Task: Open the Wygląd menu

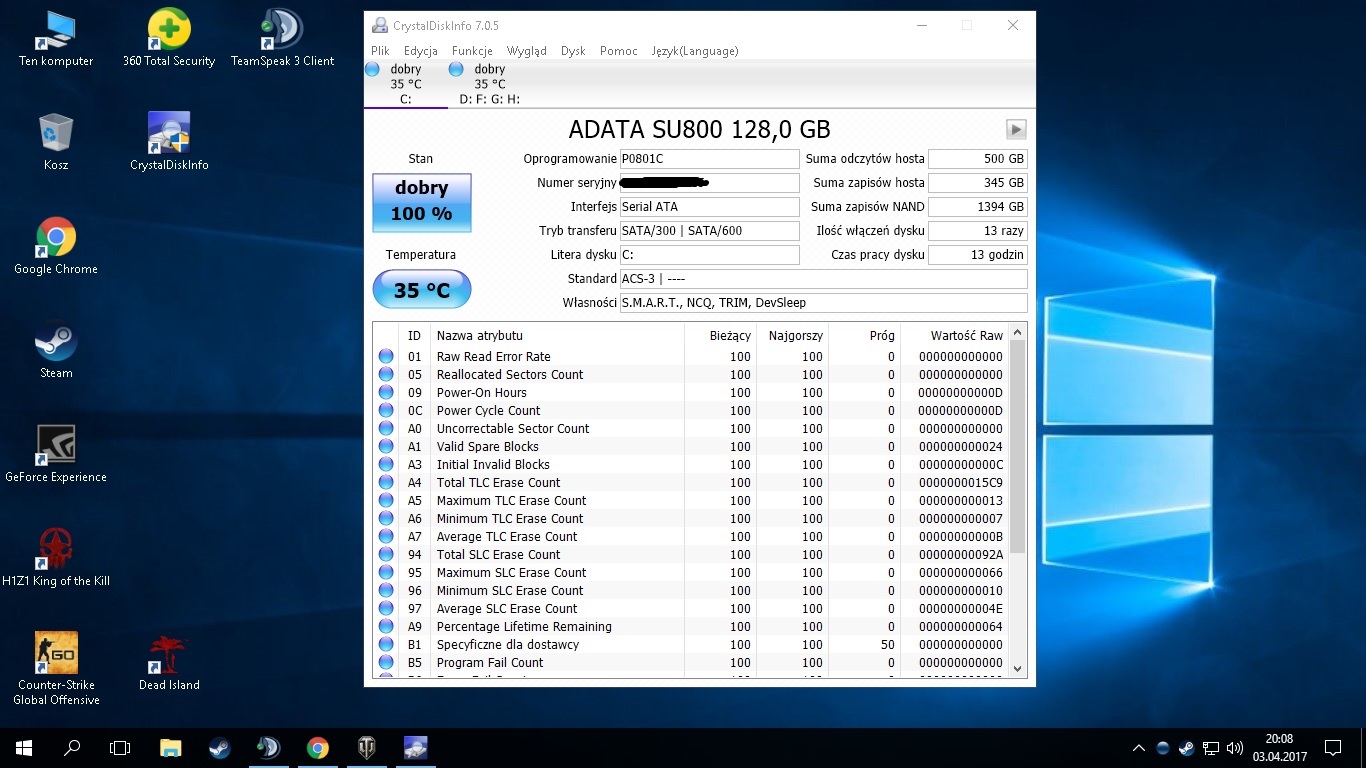Action: (x=527, y=51)
